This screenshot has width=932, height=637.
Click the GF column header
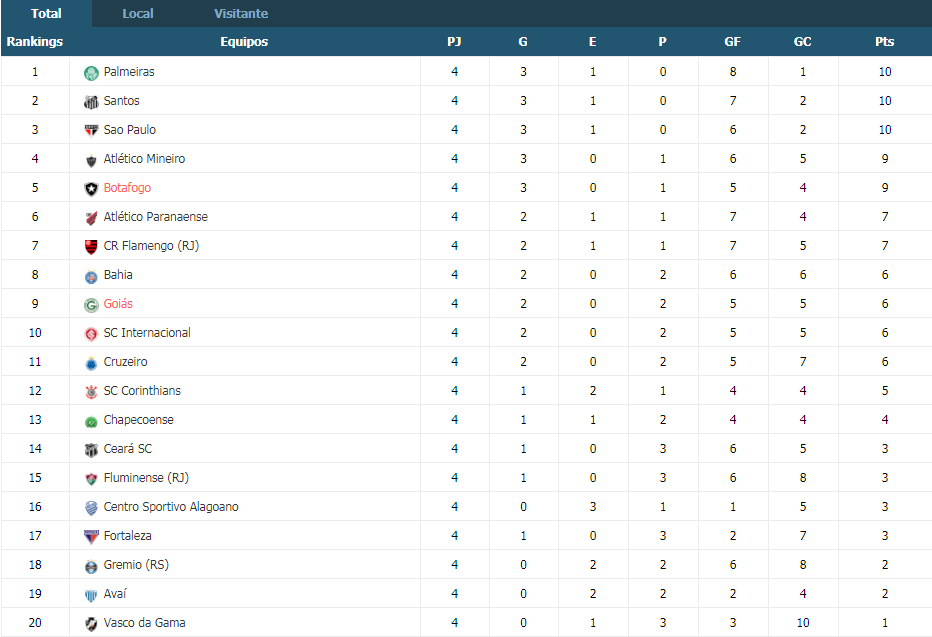click(732, 42)
